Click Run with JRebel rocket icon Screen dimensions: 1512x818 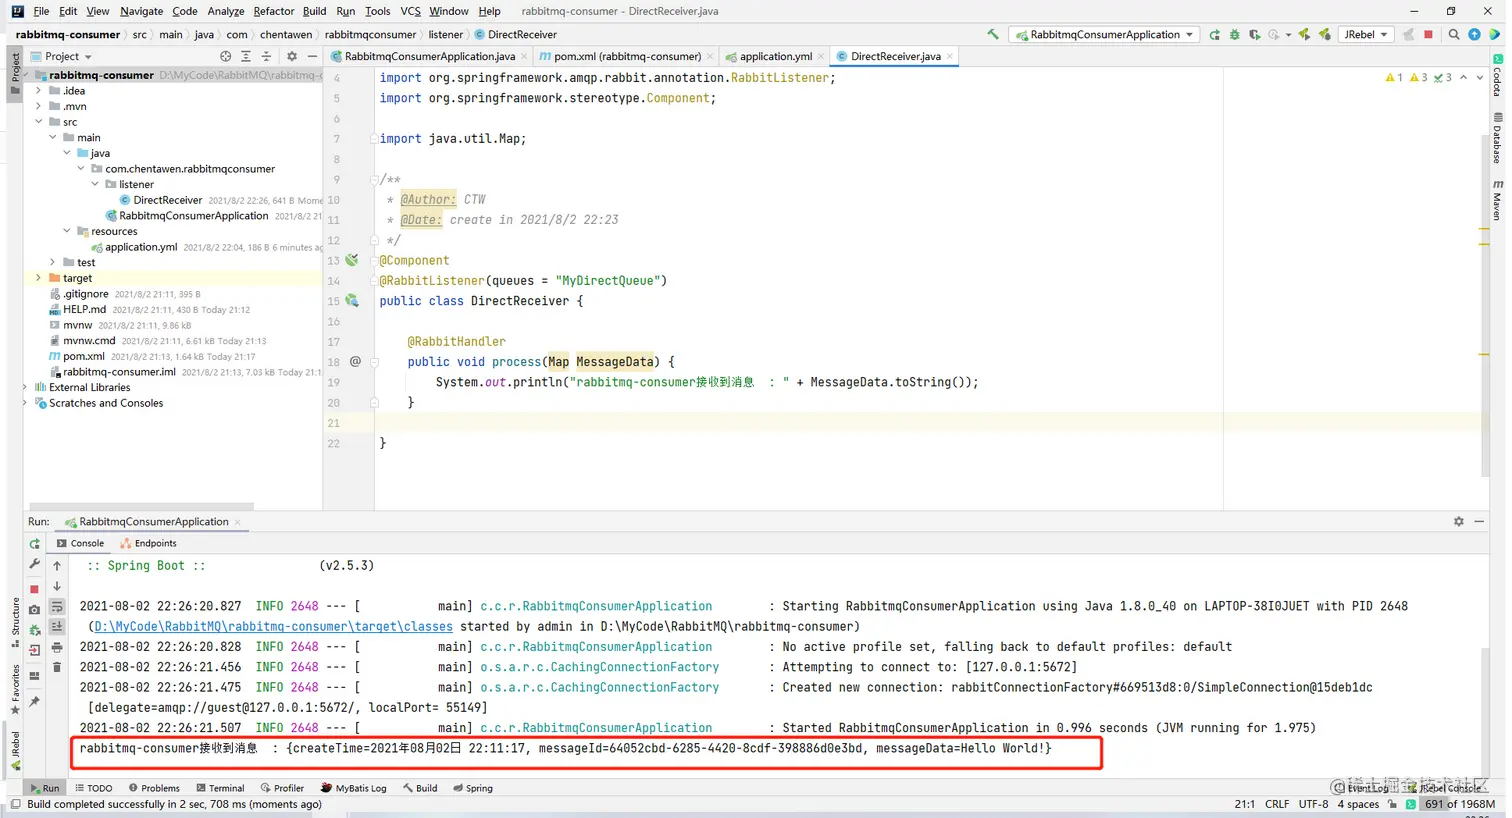click(x=1304, y=34)
